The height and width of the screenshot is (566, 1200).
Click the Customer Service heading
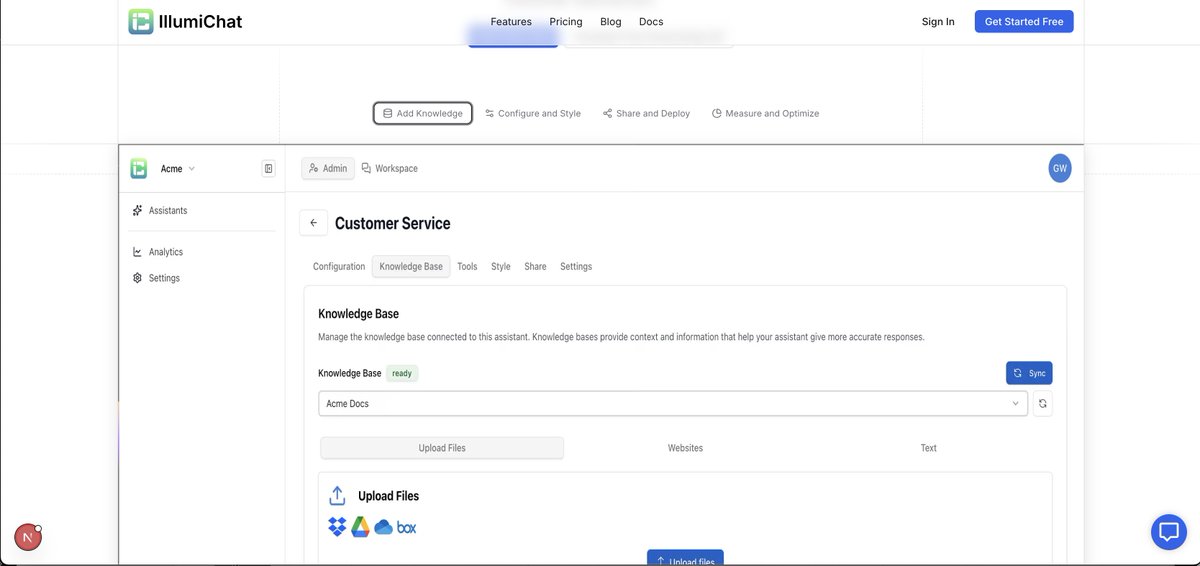point(393,223)
